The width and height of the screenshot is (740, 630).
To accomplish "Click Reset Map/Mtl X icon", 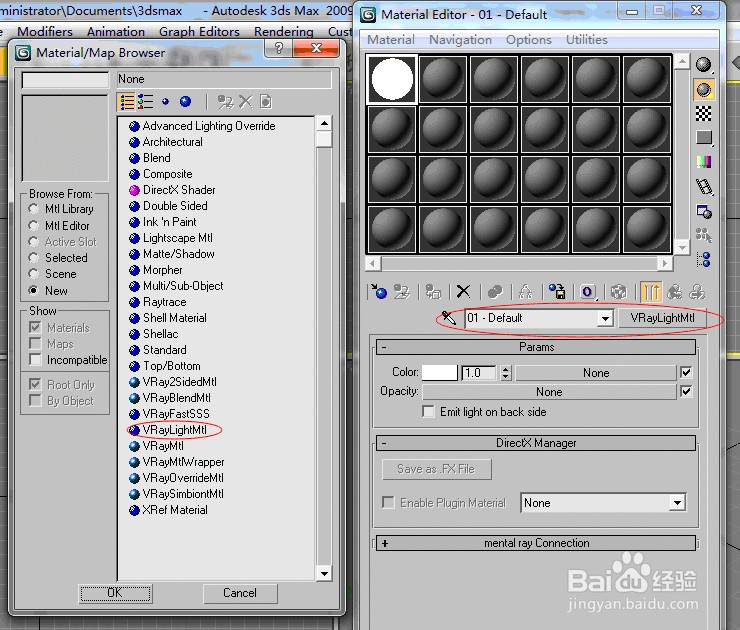I will coord(463,292).
